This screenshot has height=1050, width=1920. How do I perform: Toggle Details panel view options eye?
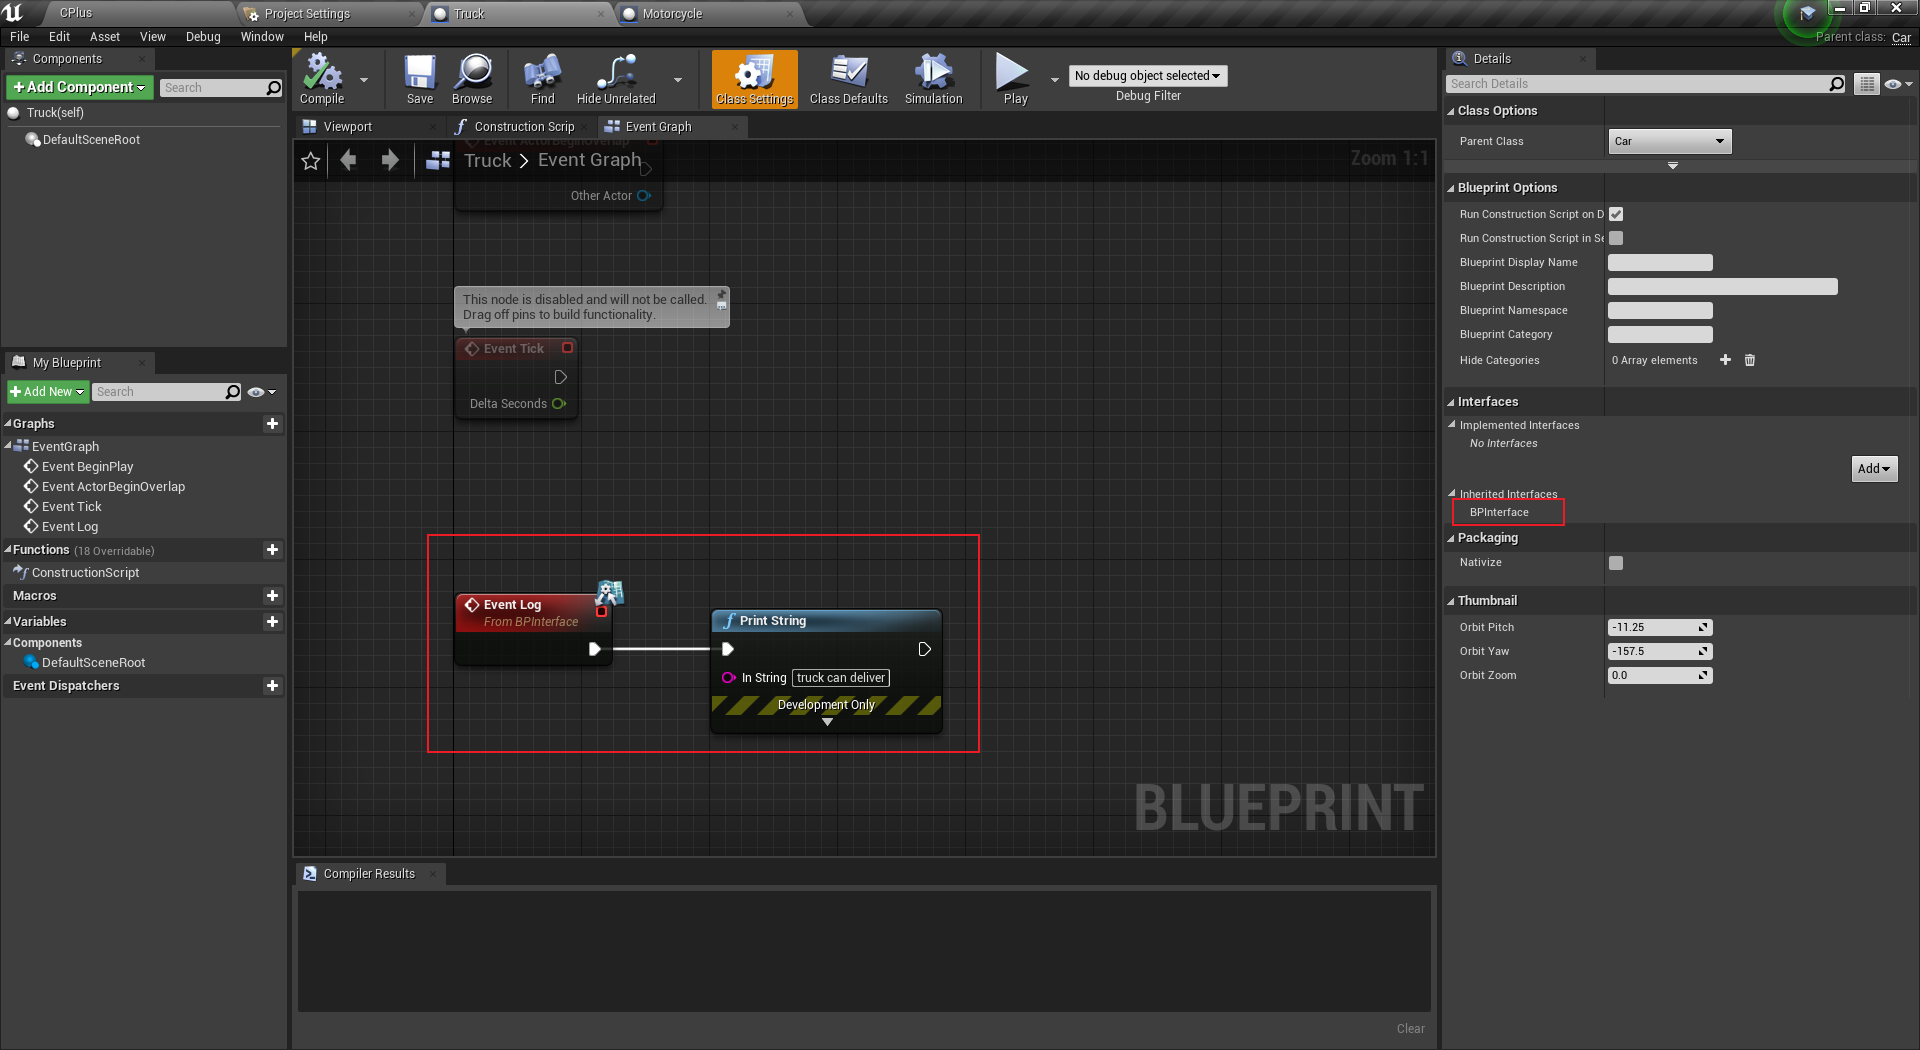(1898, 84)
